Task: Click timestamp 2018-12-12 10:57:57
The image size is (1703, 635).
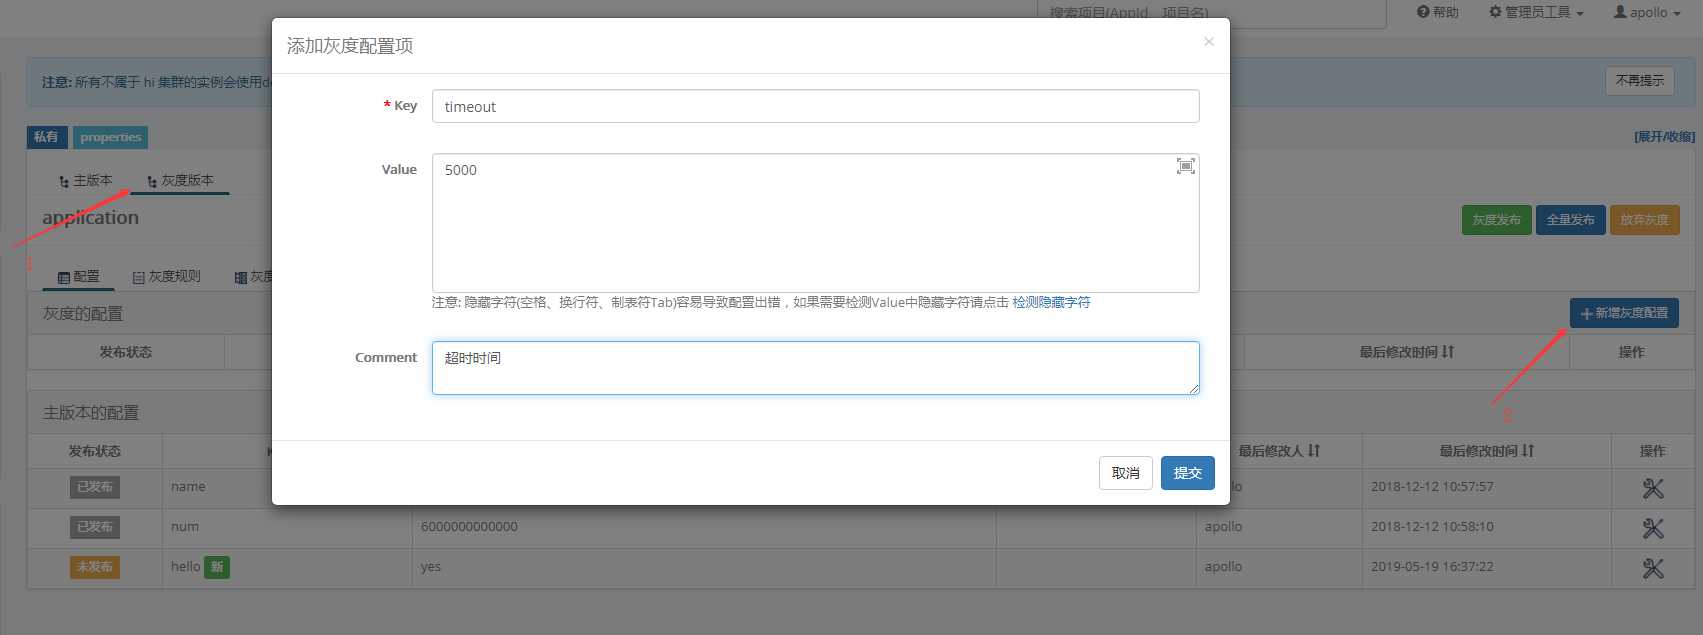Action: click(x=1432, y=487)
